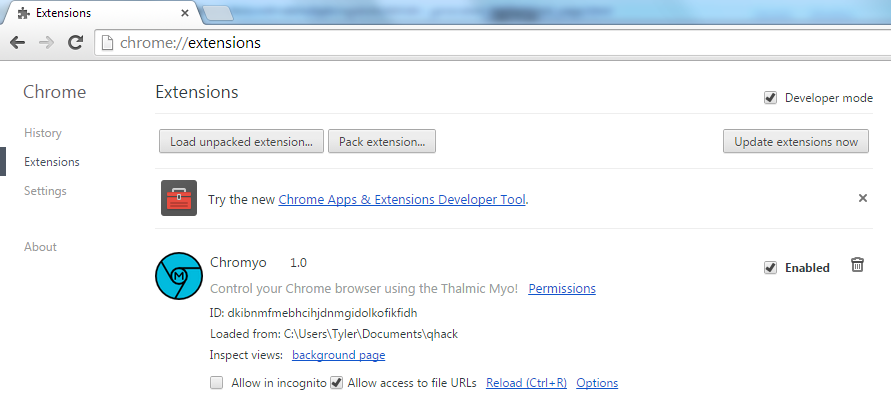Uncheck Allow access to file URLs
The height and width of the screenshot is (404, 891).
(x=336, y=383)
